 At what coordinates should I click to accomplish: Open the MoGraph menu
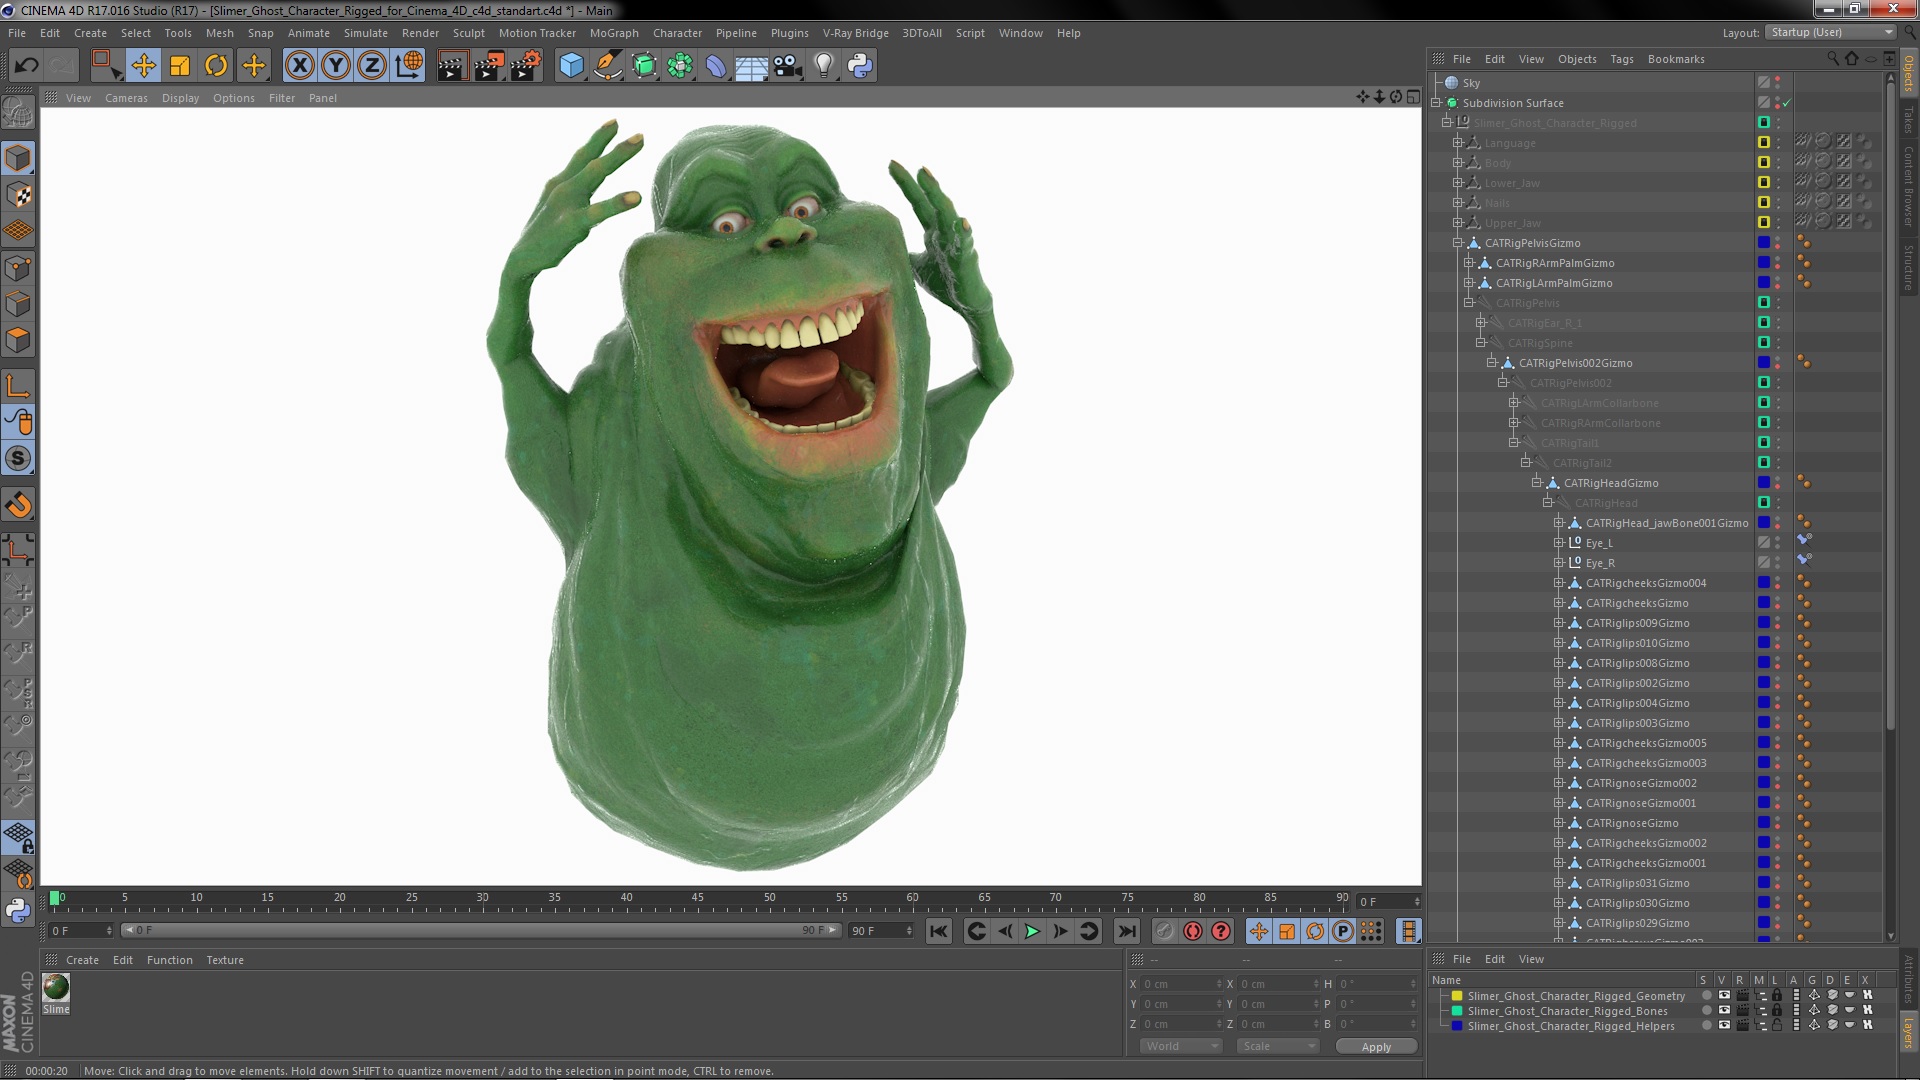614,33
